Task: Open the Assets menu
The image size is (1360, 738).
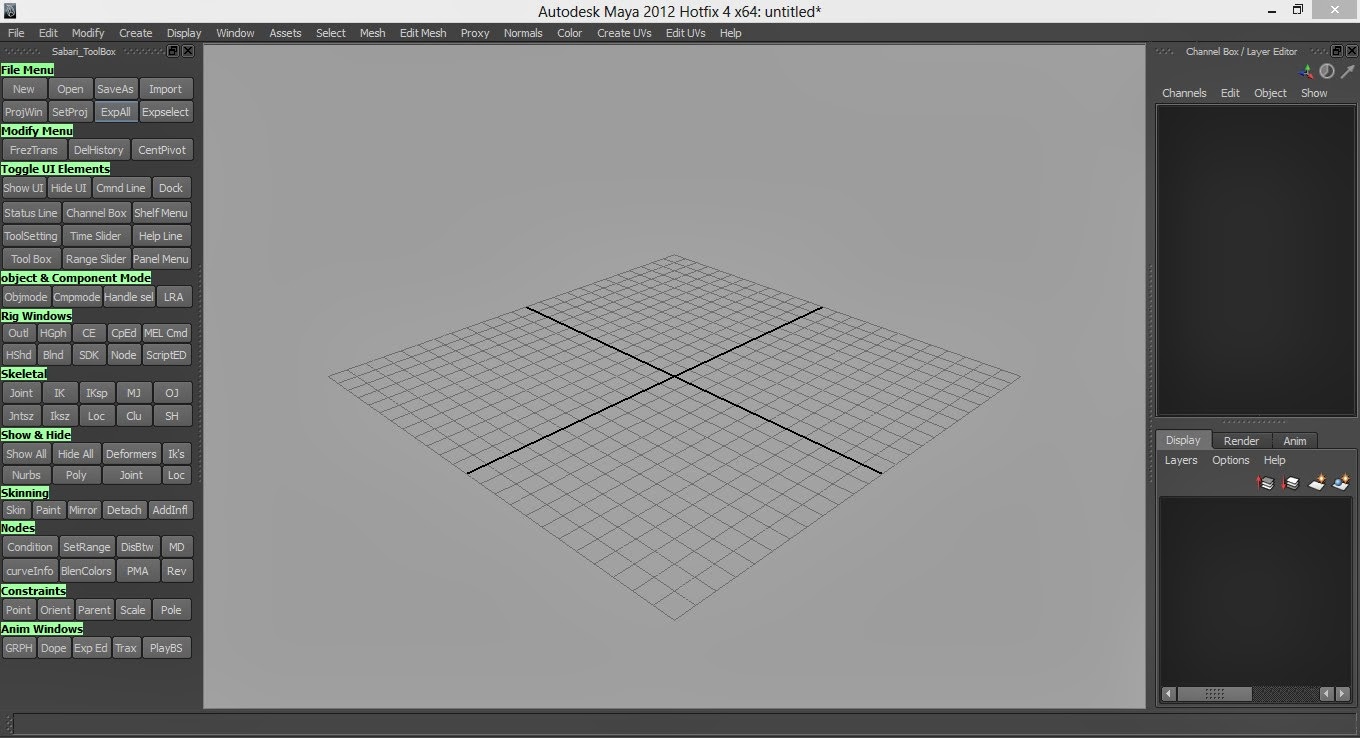Action: (x=285, y=33)
